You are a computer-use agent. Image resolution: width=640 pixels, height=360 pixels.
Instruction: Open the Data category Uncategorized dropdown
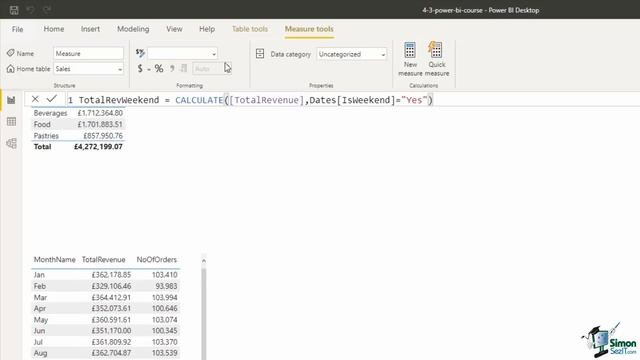(x=351, y=54)
